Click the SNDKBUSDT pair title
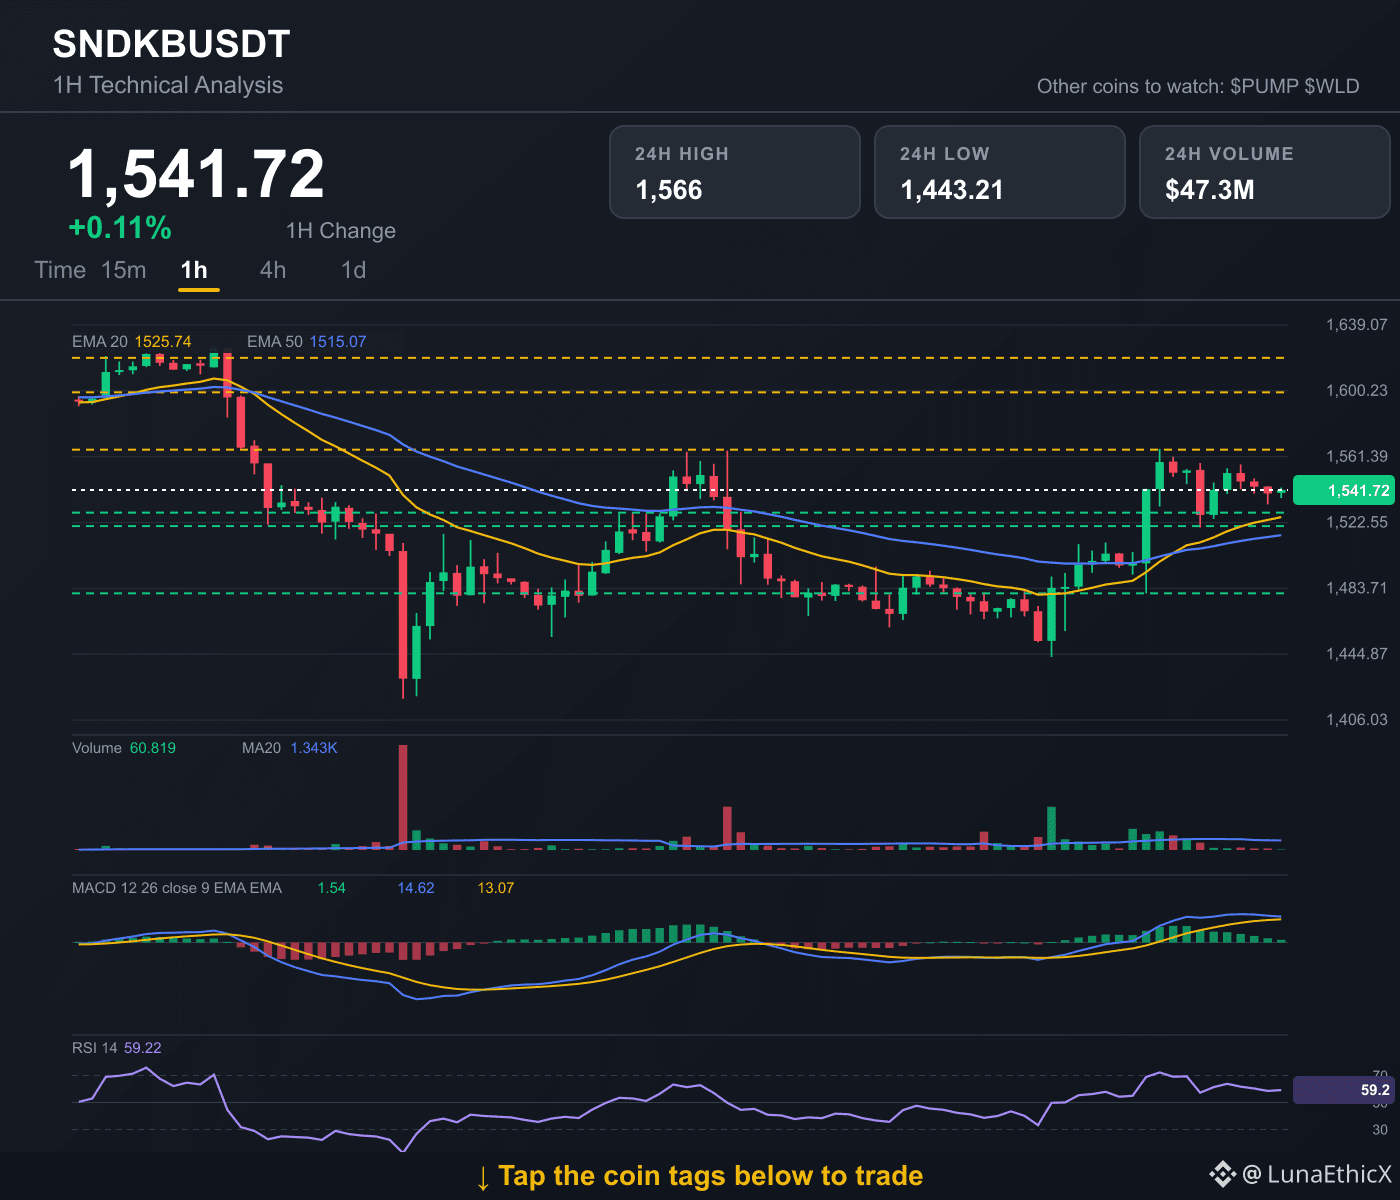 pyautogui.click(x=171, y=44)
